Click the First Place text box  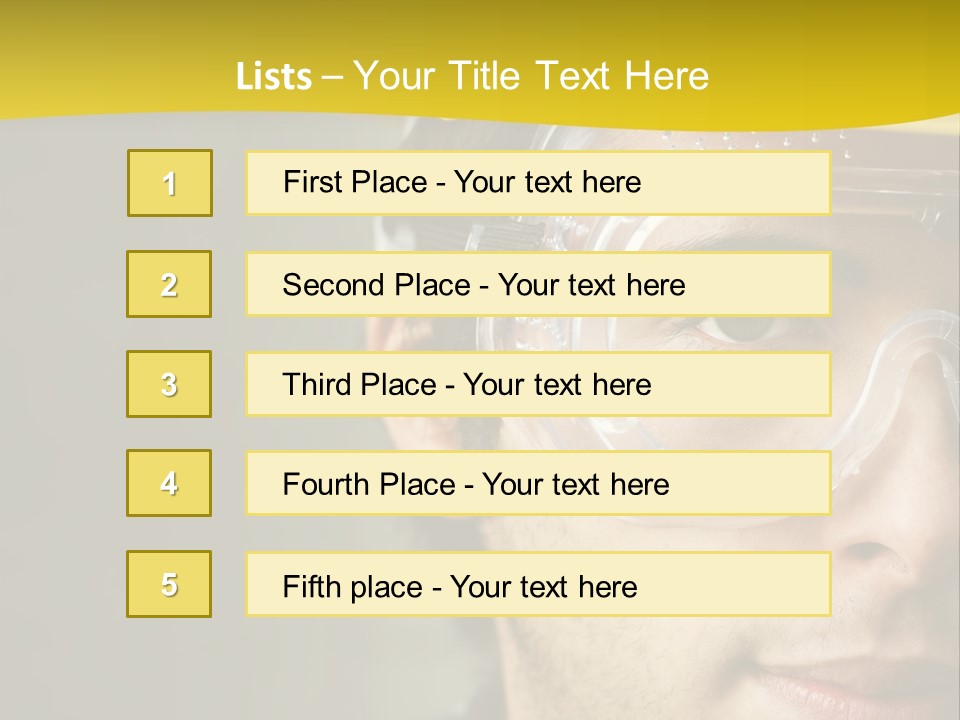point(538,183)
